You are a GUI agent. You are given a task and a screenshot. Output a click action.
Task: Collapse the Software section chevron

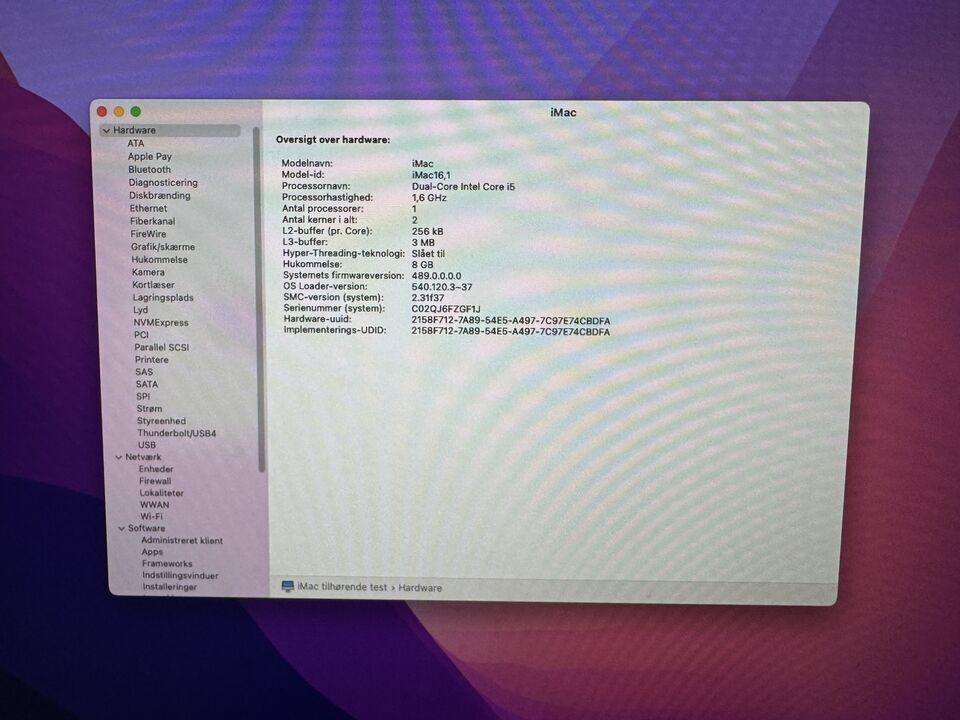pyautogui.click(x=121, y=528)
